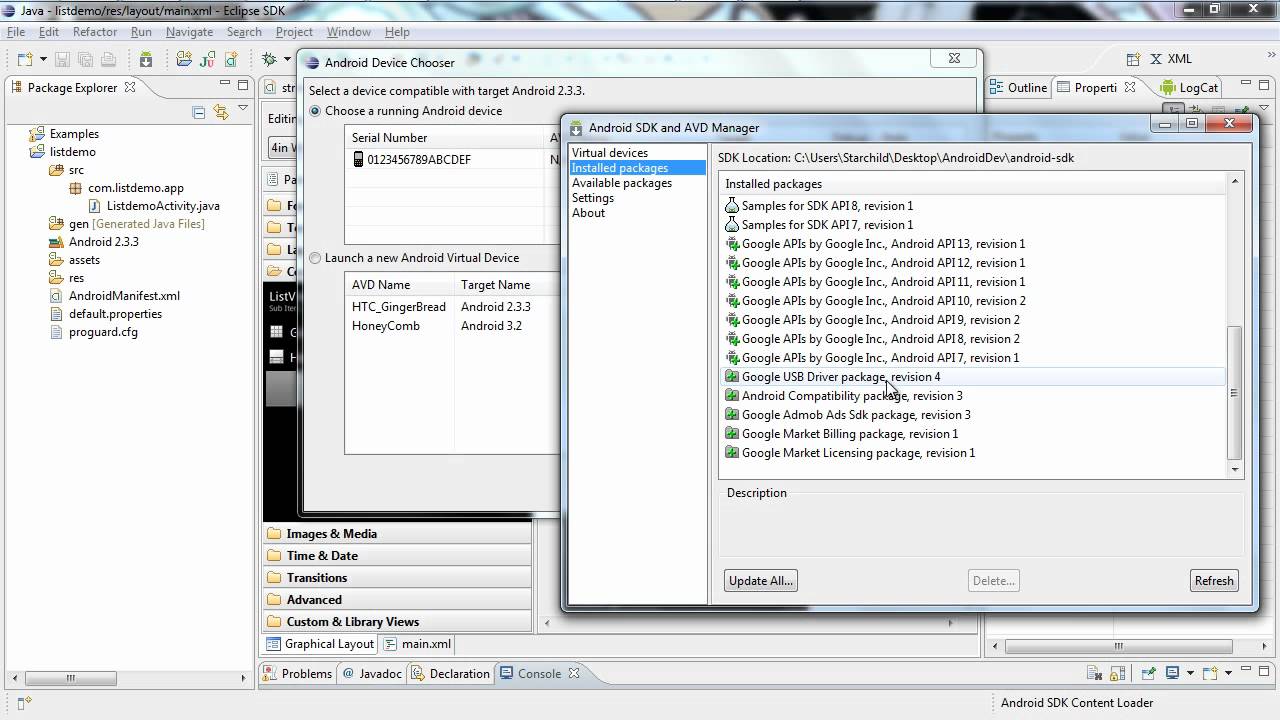
Task: Open ListdemoActivity.java in Package Explorer
Action: click(x=154, y=206)
